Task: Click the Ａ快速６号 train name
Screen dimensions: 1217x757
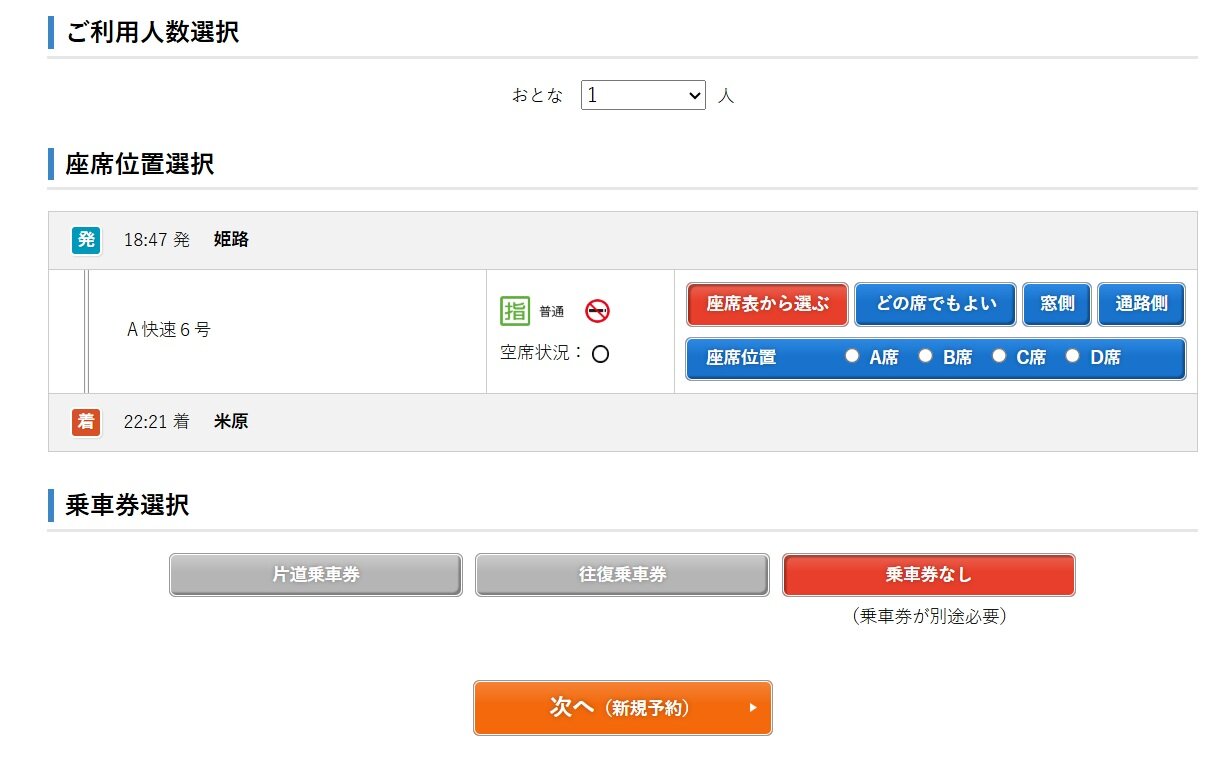Action: (x=168, y=330)
